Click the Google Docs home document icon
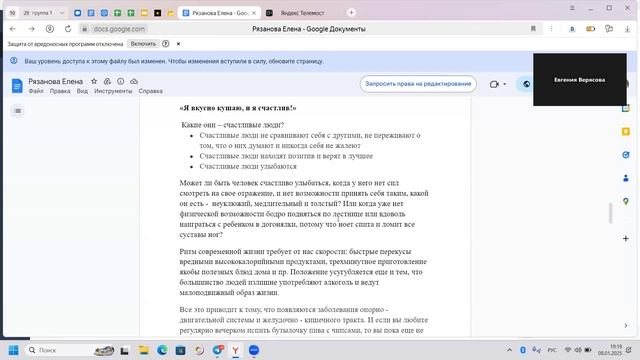The height and width of the screenshot is (360, 640). [x=17, y=86]
